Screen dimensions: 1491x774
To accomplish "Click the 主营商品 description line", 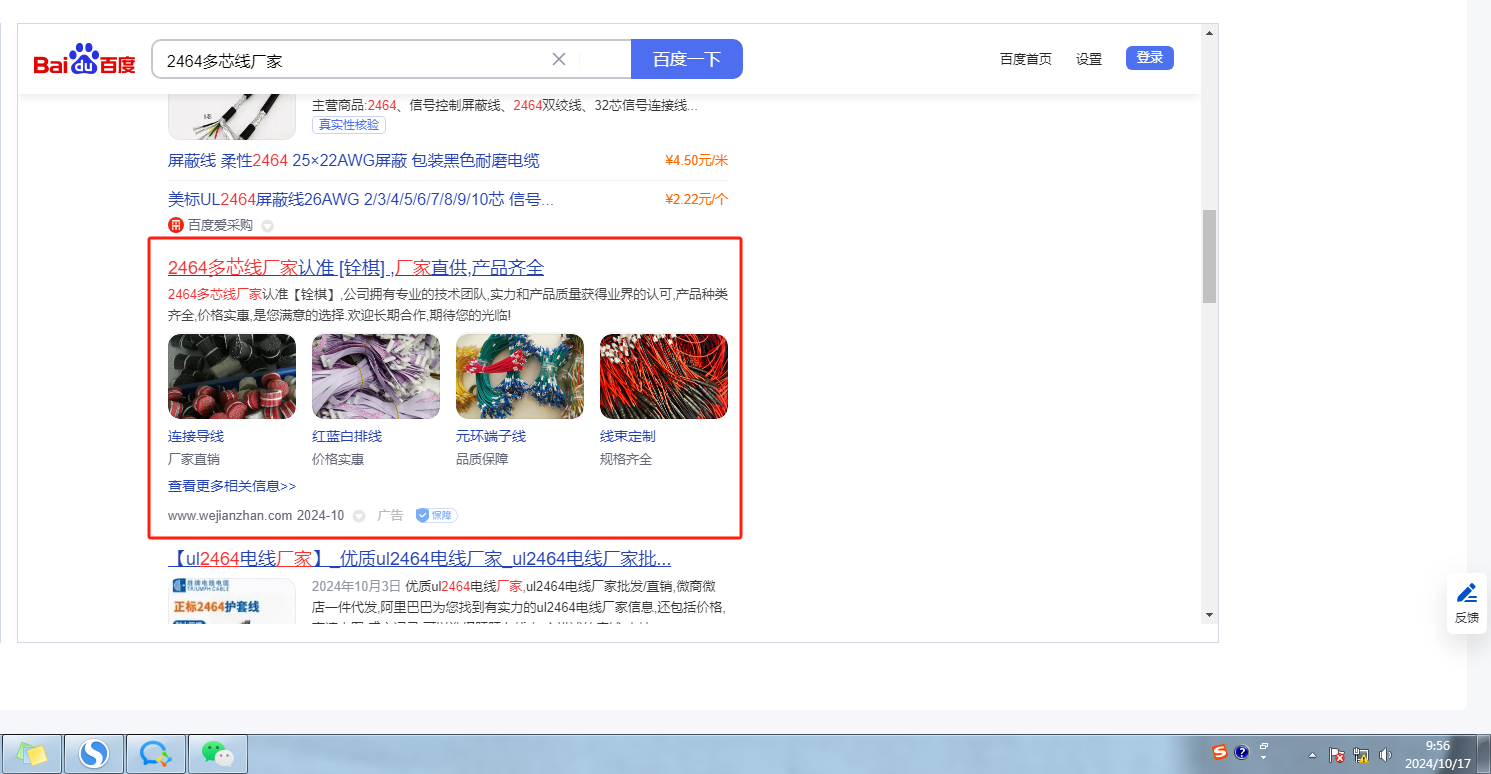I will tap(505, 105).
